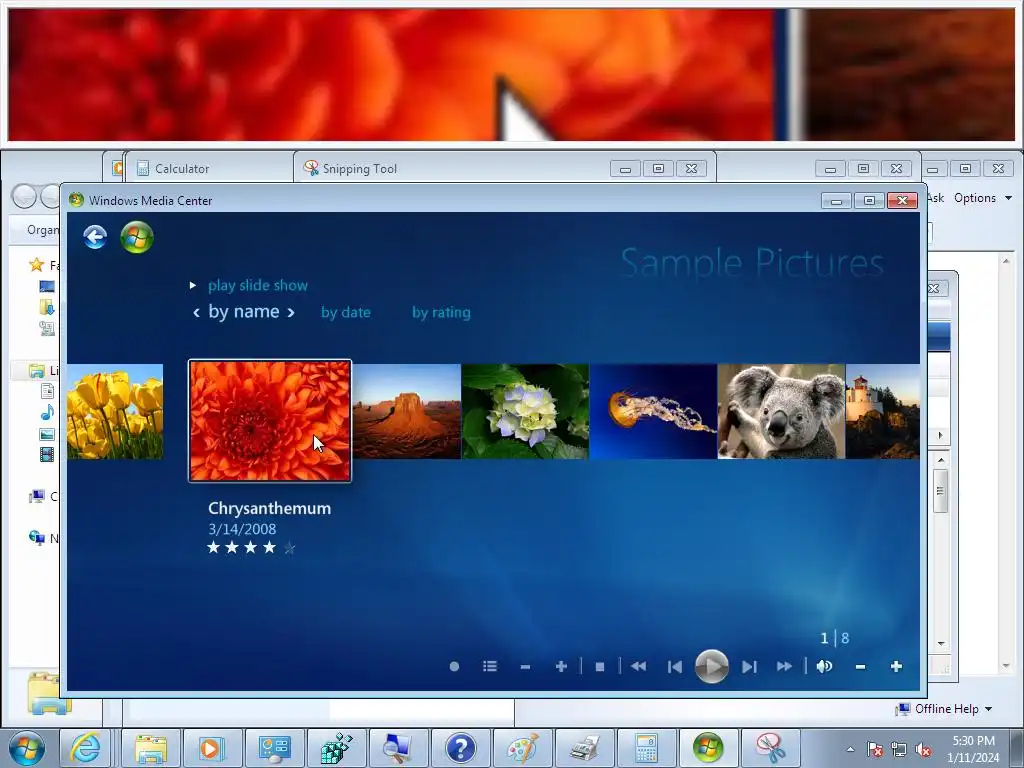The height and width of the screenshot is (768, 1024).
Task: Go back in Windows Media Center
Action: pyautogui.click(x=95, y=236)
